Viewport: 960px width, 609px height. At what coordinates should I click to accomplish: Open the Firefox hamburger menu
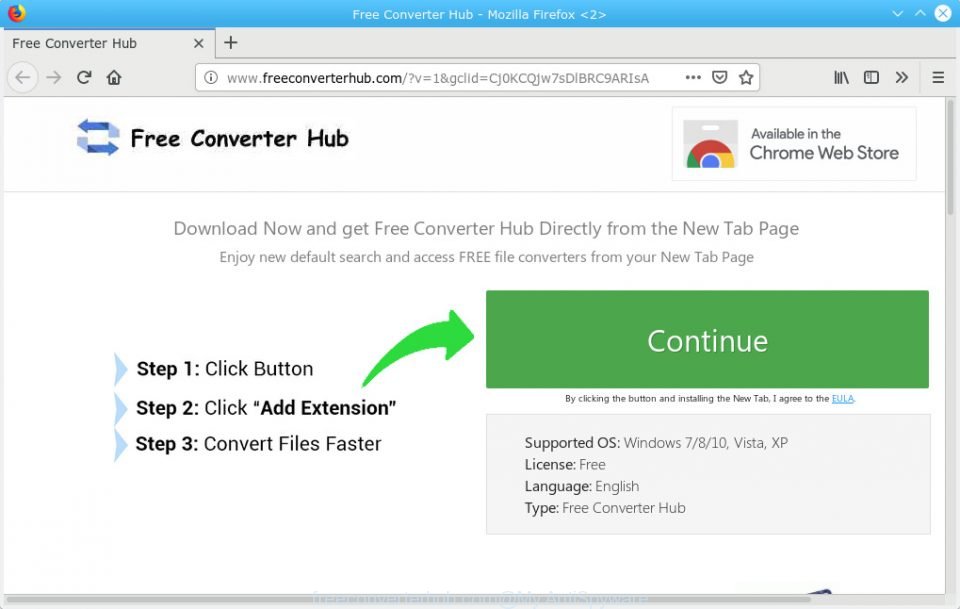pos(938,77)
